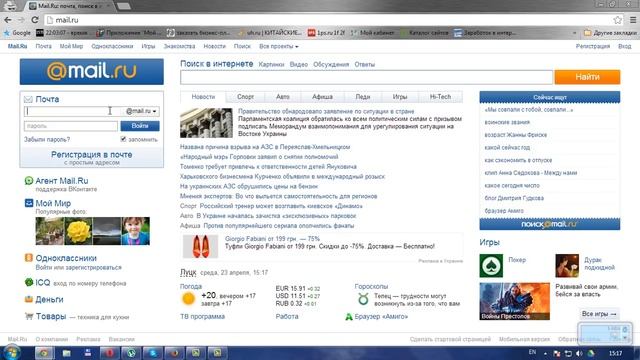Click the Товары shopping cart icon
The image size is (640, 360).
click(29, 316)
